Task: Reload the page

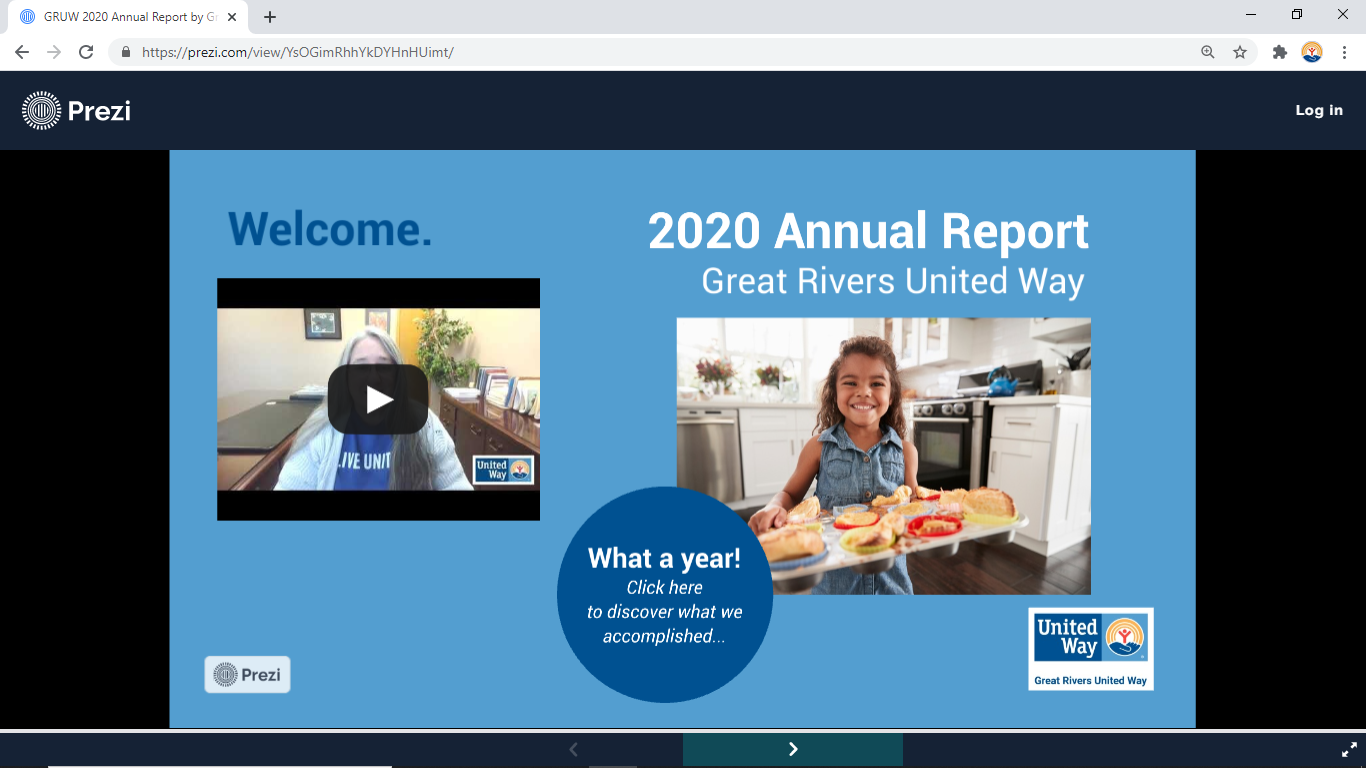Action: (86, 52)
